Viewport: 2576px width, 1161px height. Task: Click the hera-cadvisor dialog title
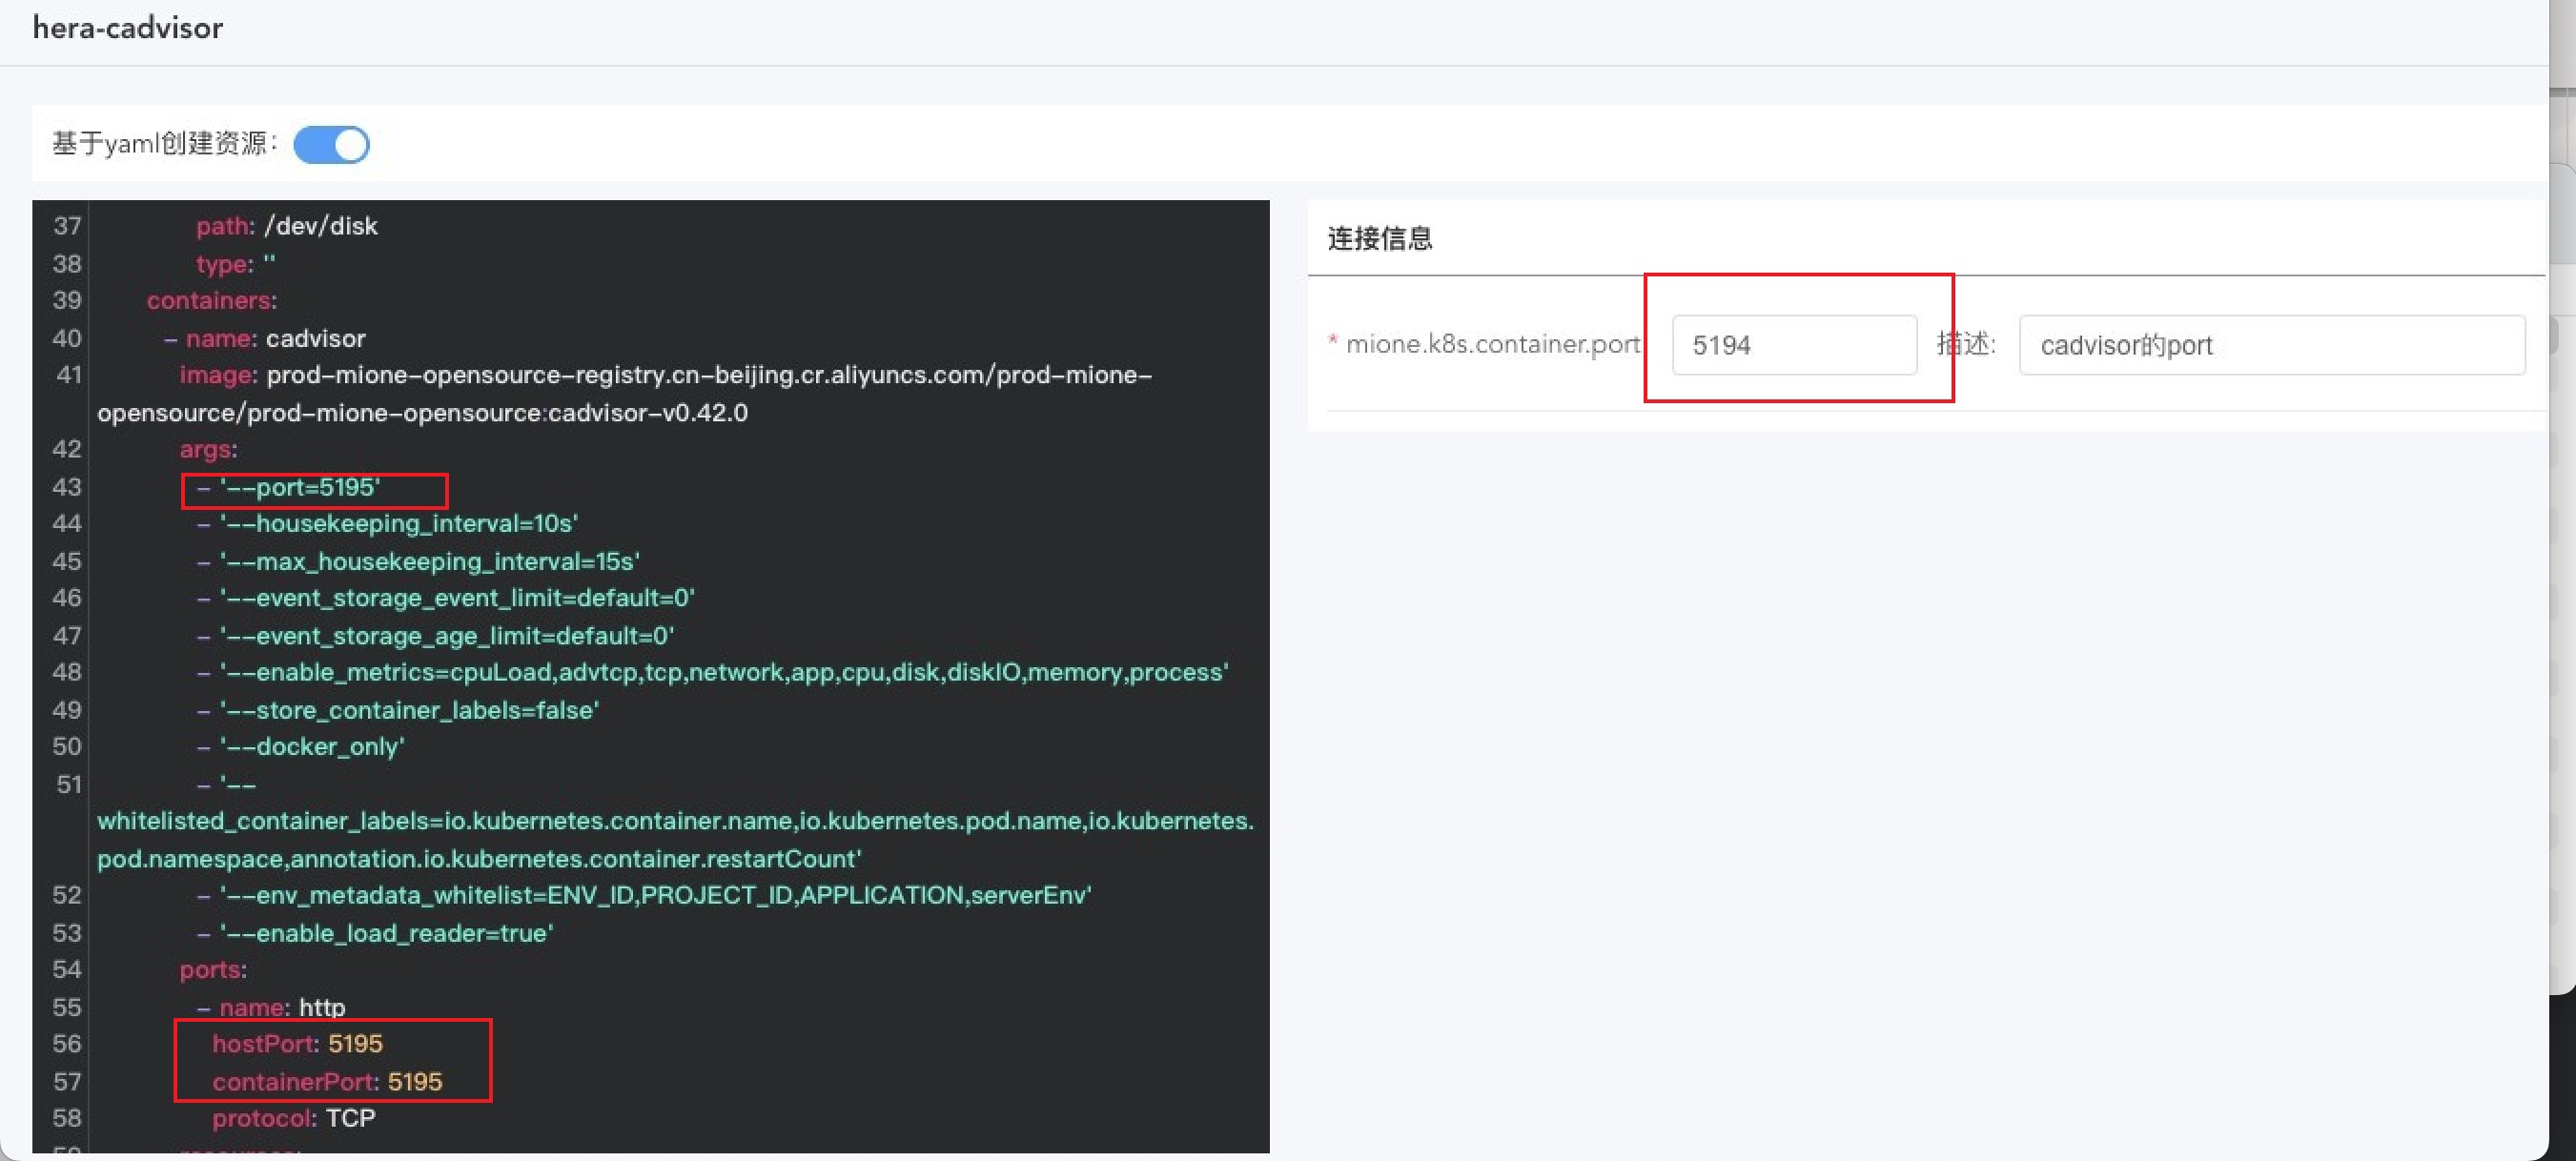click(127, 28)
